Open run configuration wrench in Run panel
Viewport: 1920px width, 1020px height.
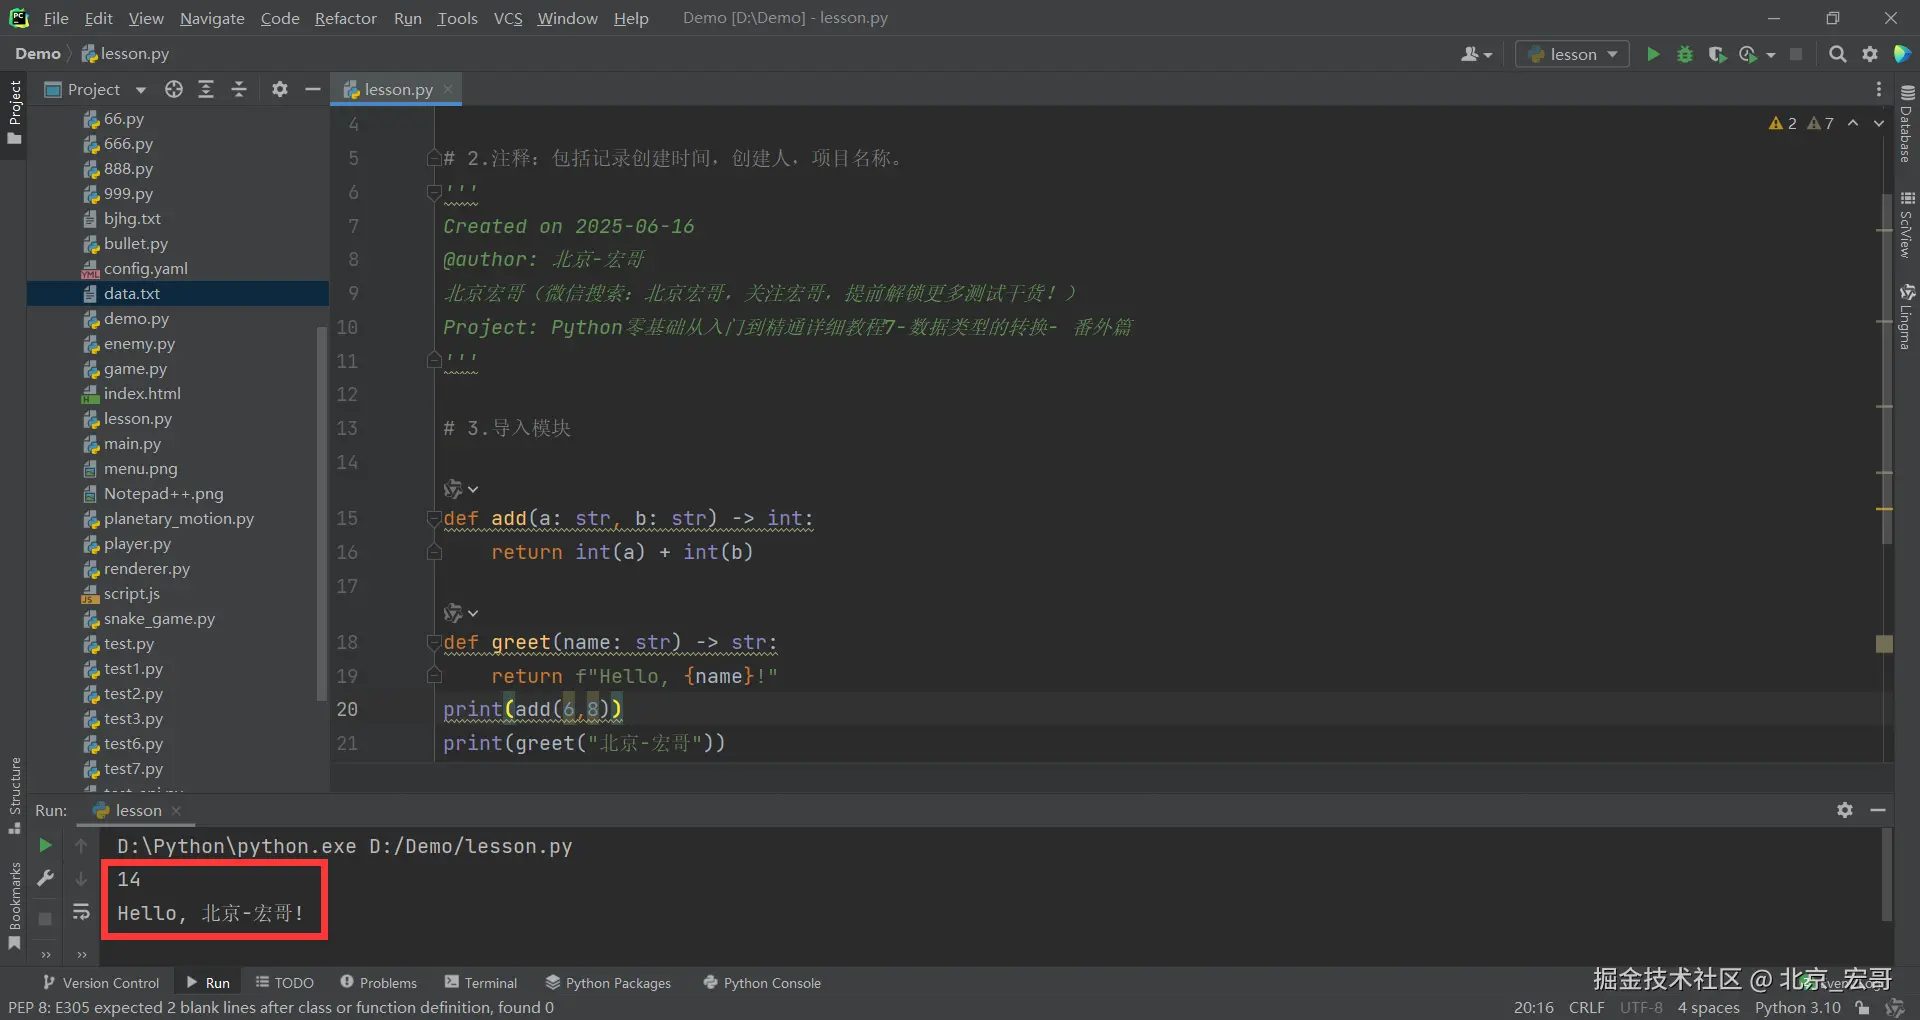[x=45, y=878]
